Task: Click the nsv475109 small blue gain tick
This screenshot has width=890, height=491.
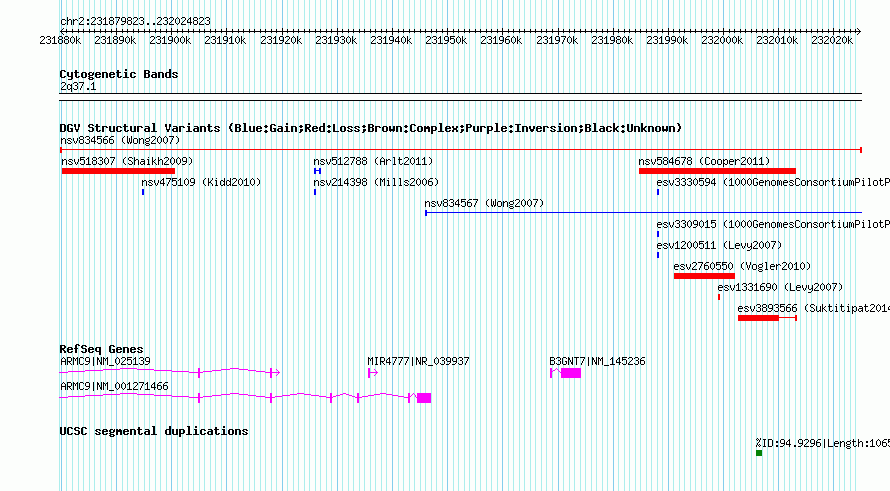Action: point(143,192)
